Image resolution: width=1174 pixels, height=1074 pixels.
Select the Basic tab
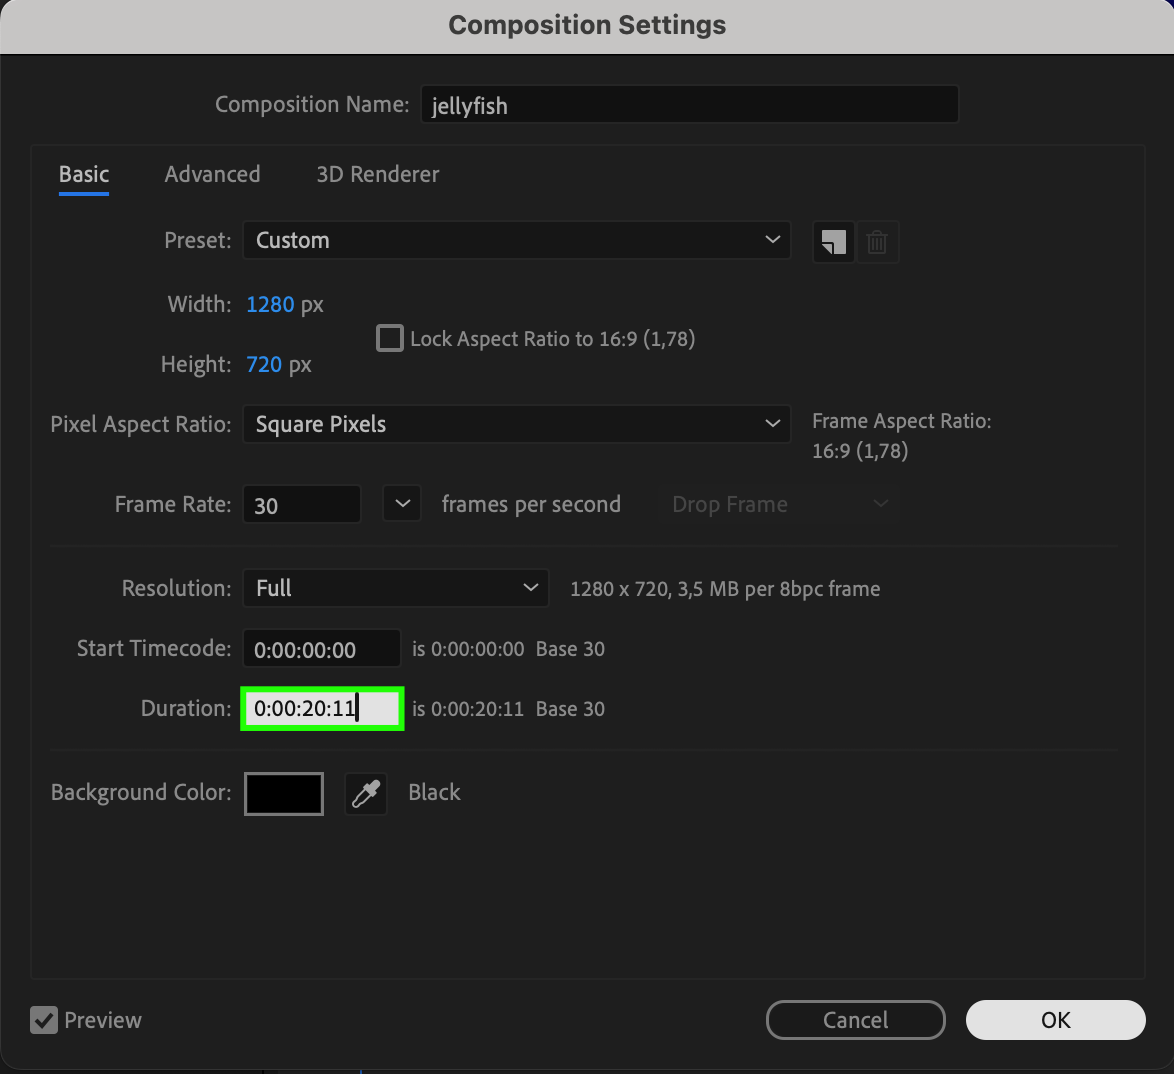tap(84, 174)
